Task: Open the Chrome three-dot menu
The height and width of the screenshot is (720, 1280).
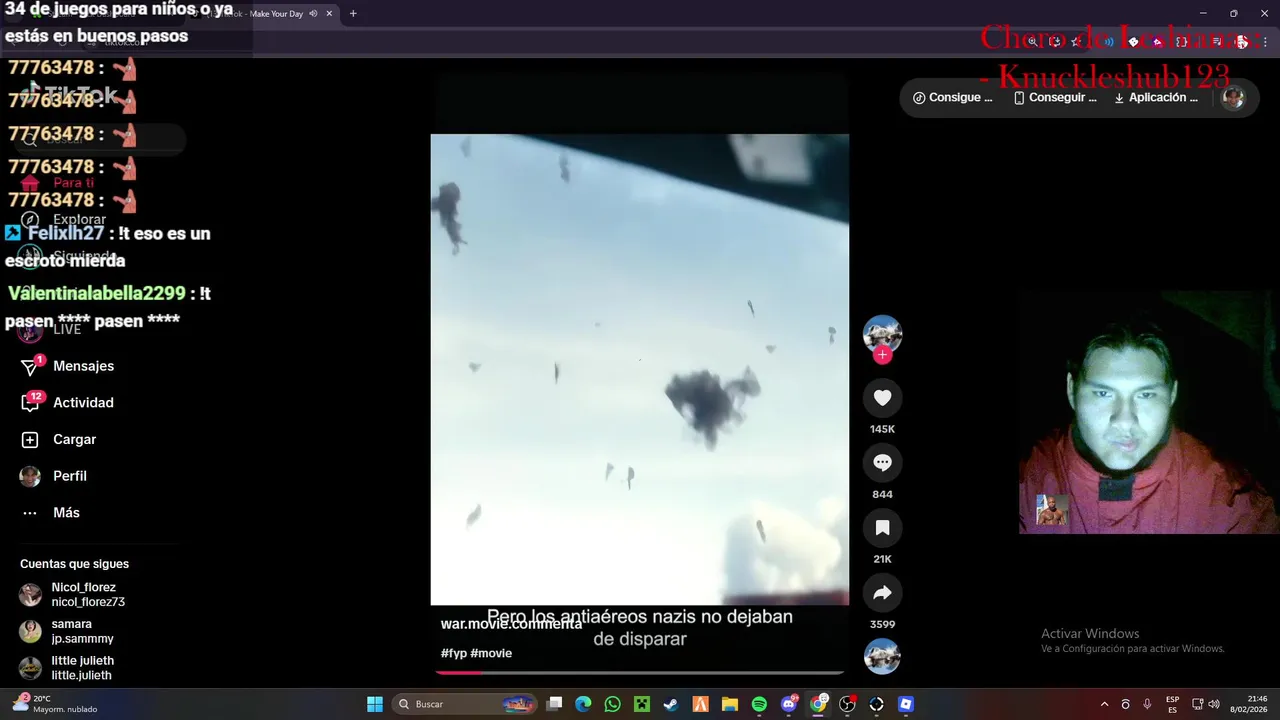Action: pyautogui.click(x=1265, y=42)
